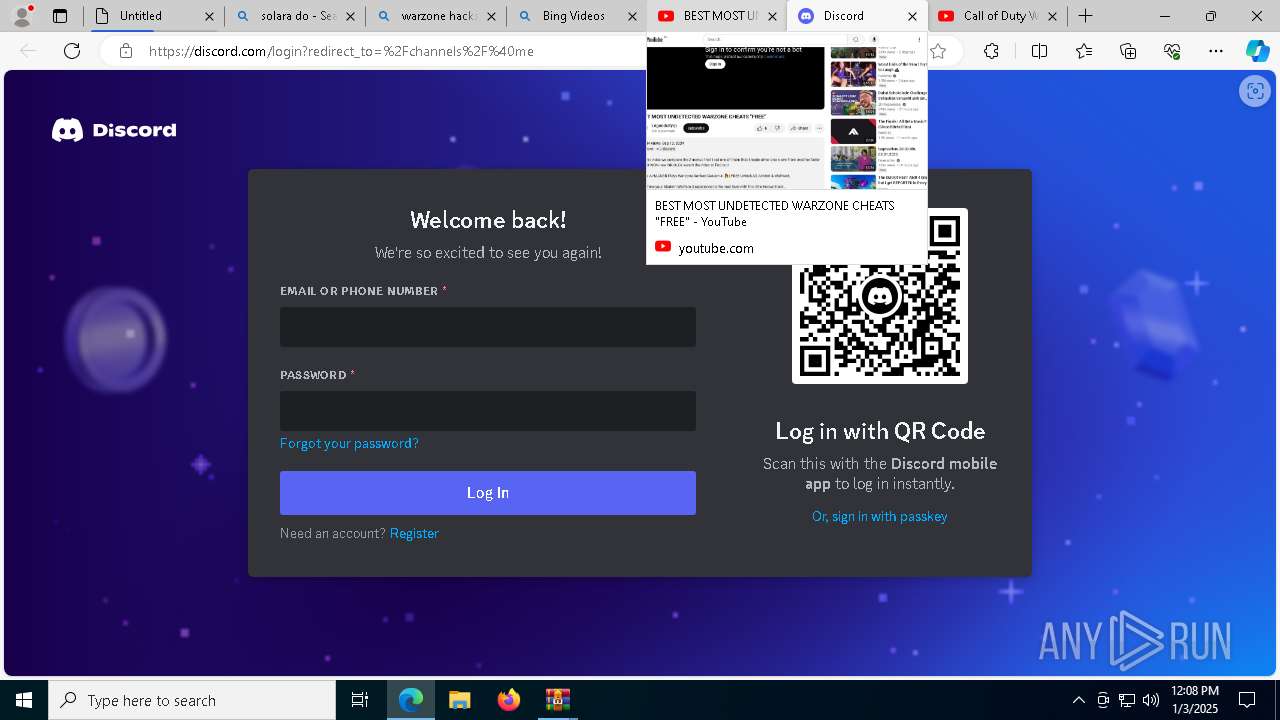Screen dimensions: 1280x720
Task: Open Collections panel
Action: click(1128, 51)
